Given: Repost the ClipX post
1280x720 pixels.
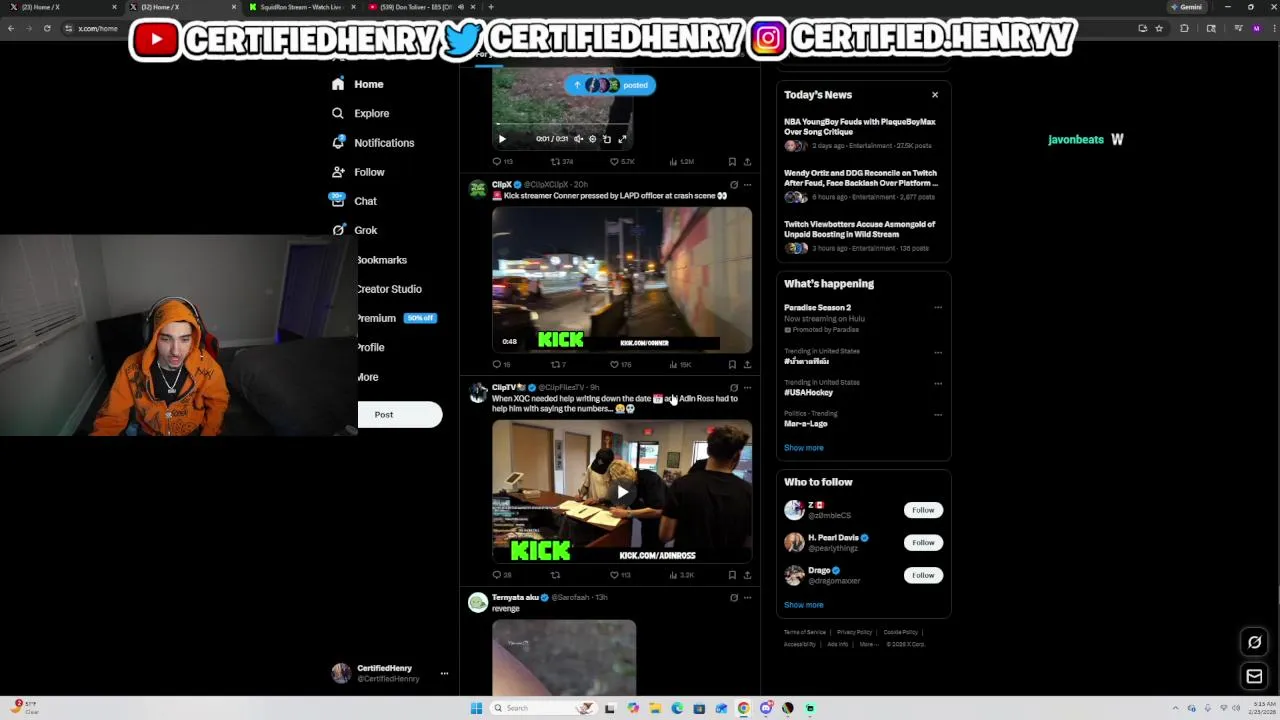Looking at the screenshot, I should [558, 365].
